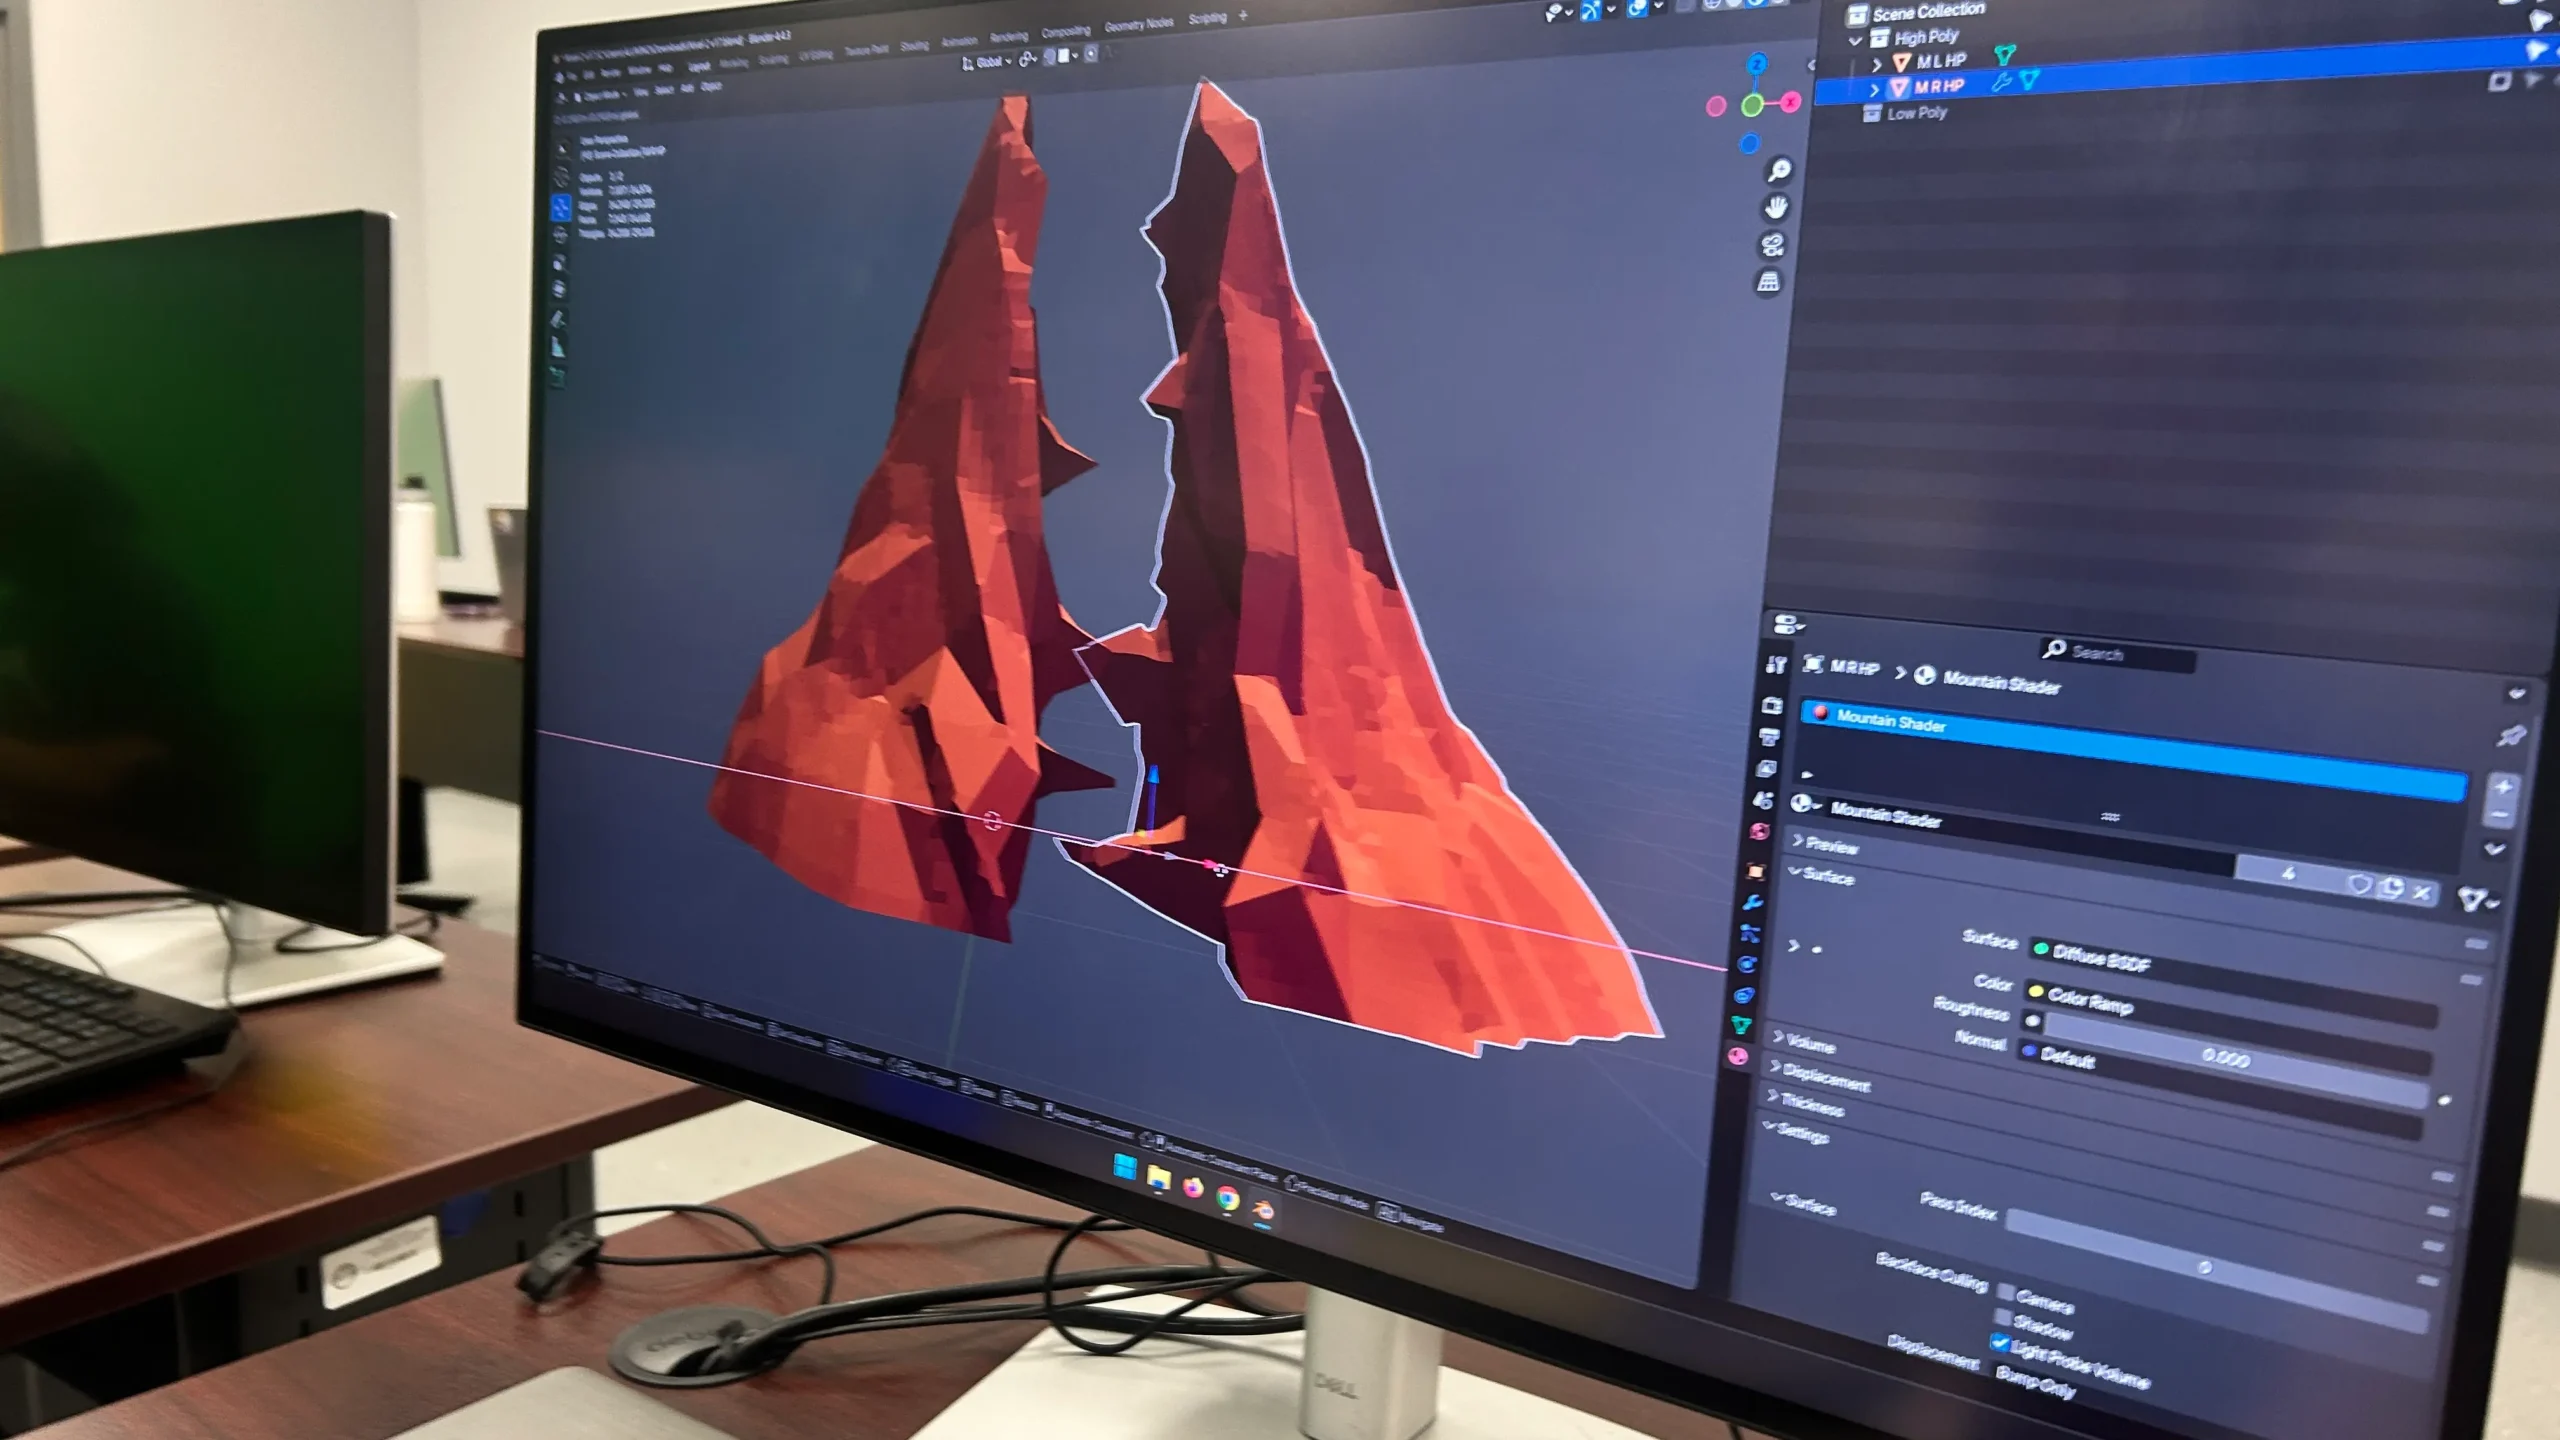Image resolution: width=2560 pixels, height=1440 pixels.
Task: Enable Backface Culling Camera checkbox
Action: click(2006, 1292)
